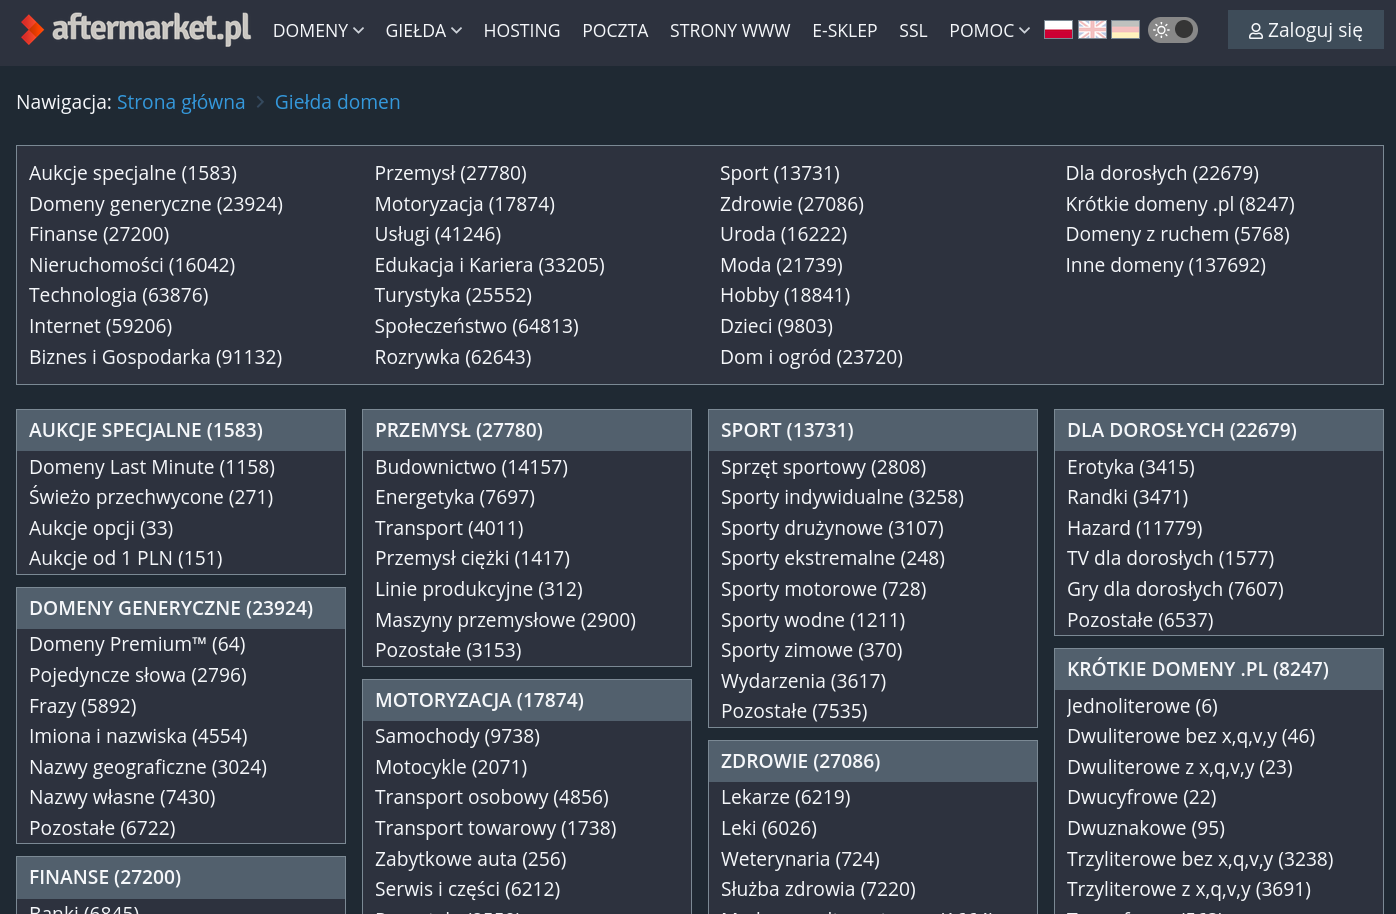Screen dimensions: 1396x914
Task: Open Giełda domen breadcrumb link
Action: (337, 102)
